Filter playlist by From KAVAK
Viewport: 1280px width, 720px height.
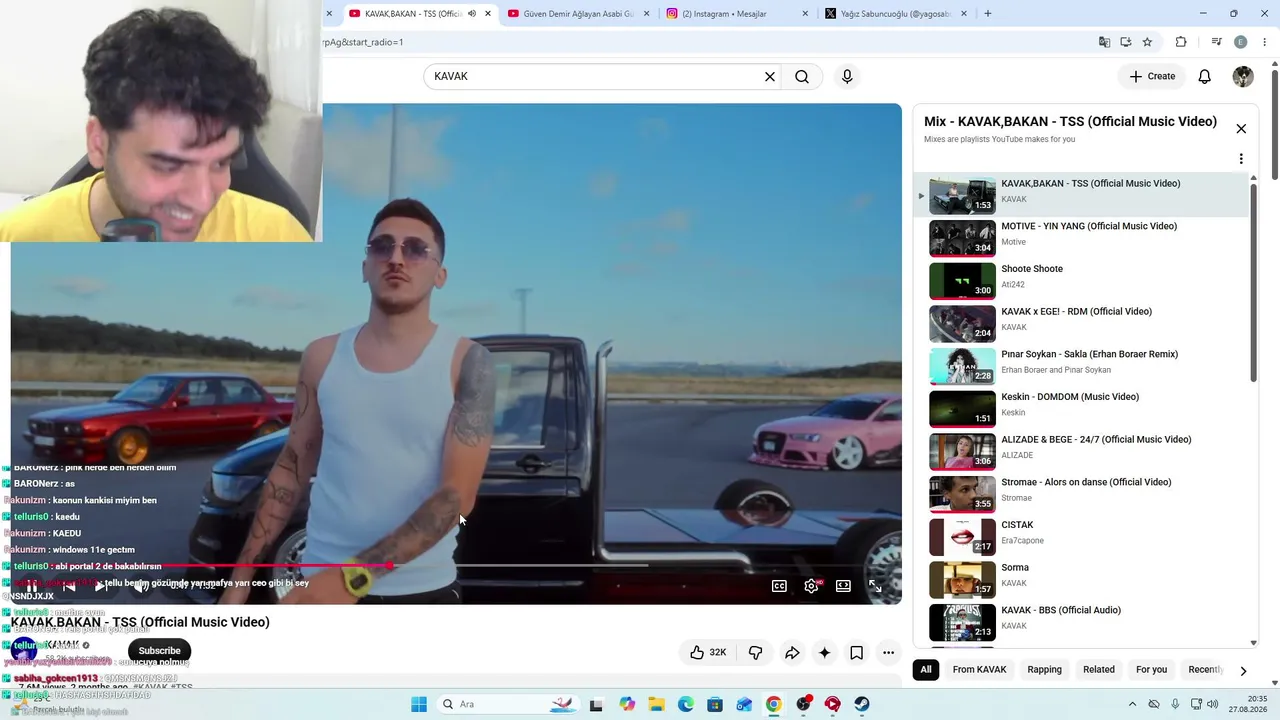pos(980,669)
